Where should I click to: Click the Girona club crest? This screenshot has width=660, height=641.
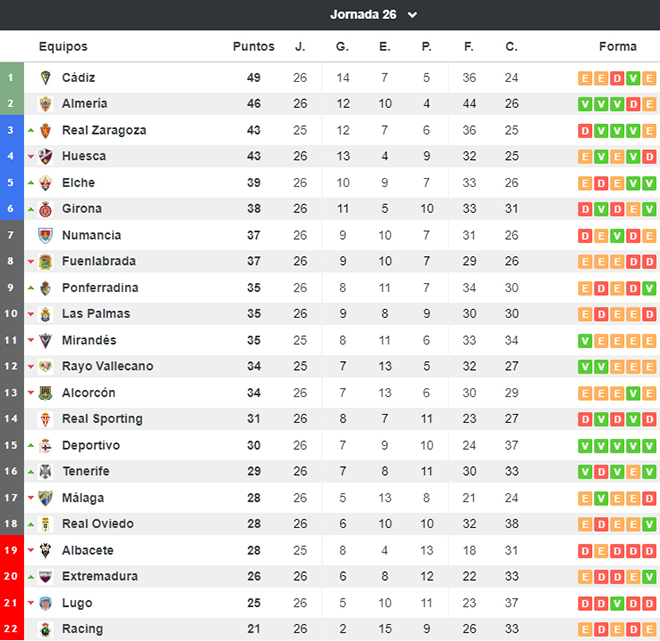pyautogui.click(x=45, y=209)
